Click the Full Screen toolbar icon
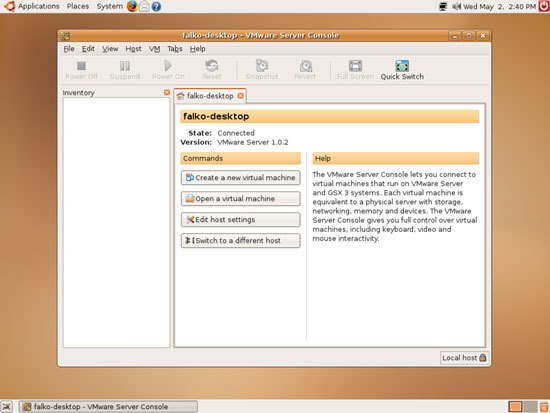The image size is (550, 413). click(355, 66)
